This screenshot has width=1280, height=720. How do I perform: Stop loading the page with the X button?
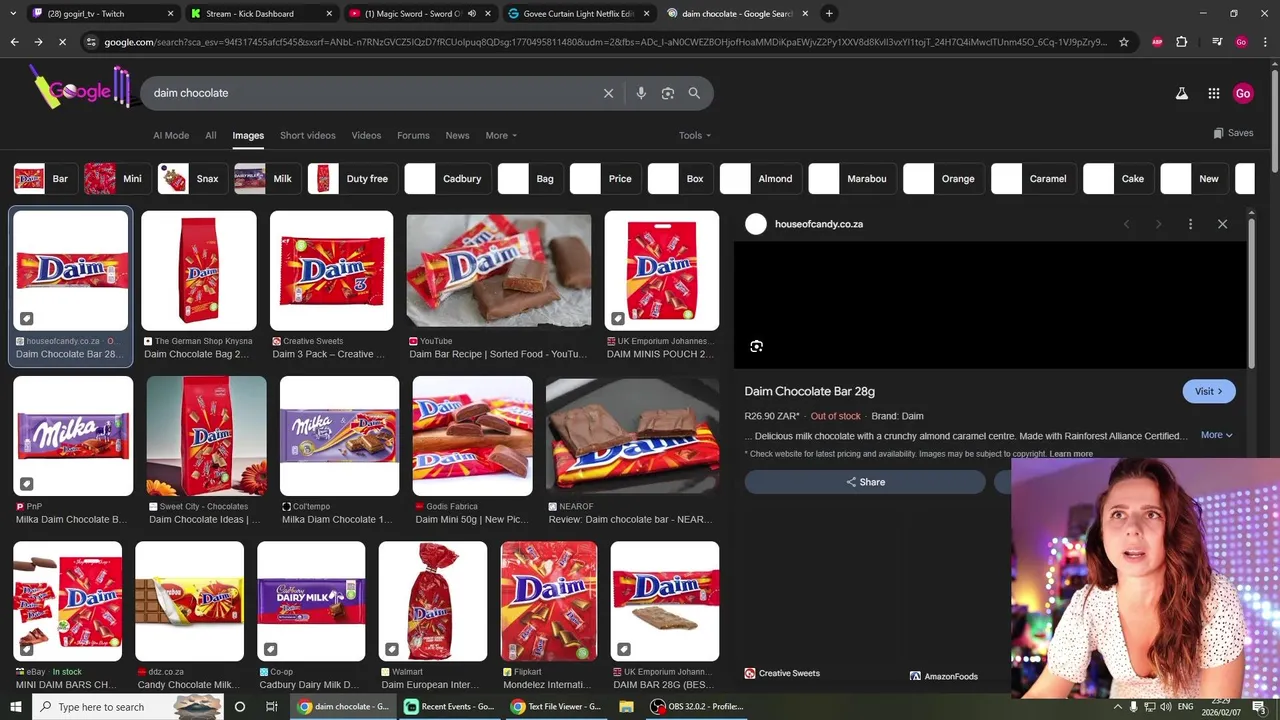click(62, 42)
